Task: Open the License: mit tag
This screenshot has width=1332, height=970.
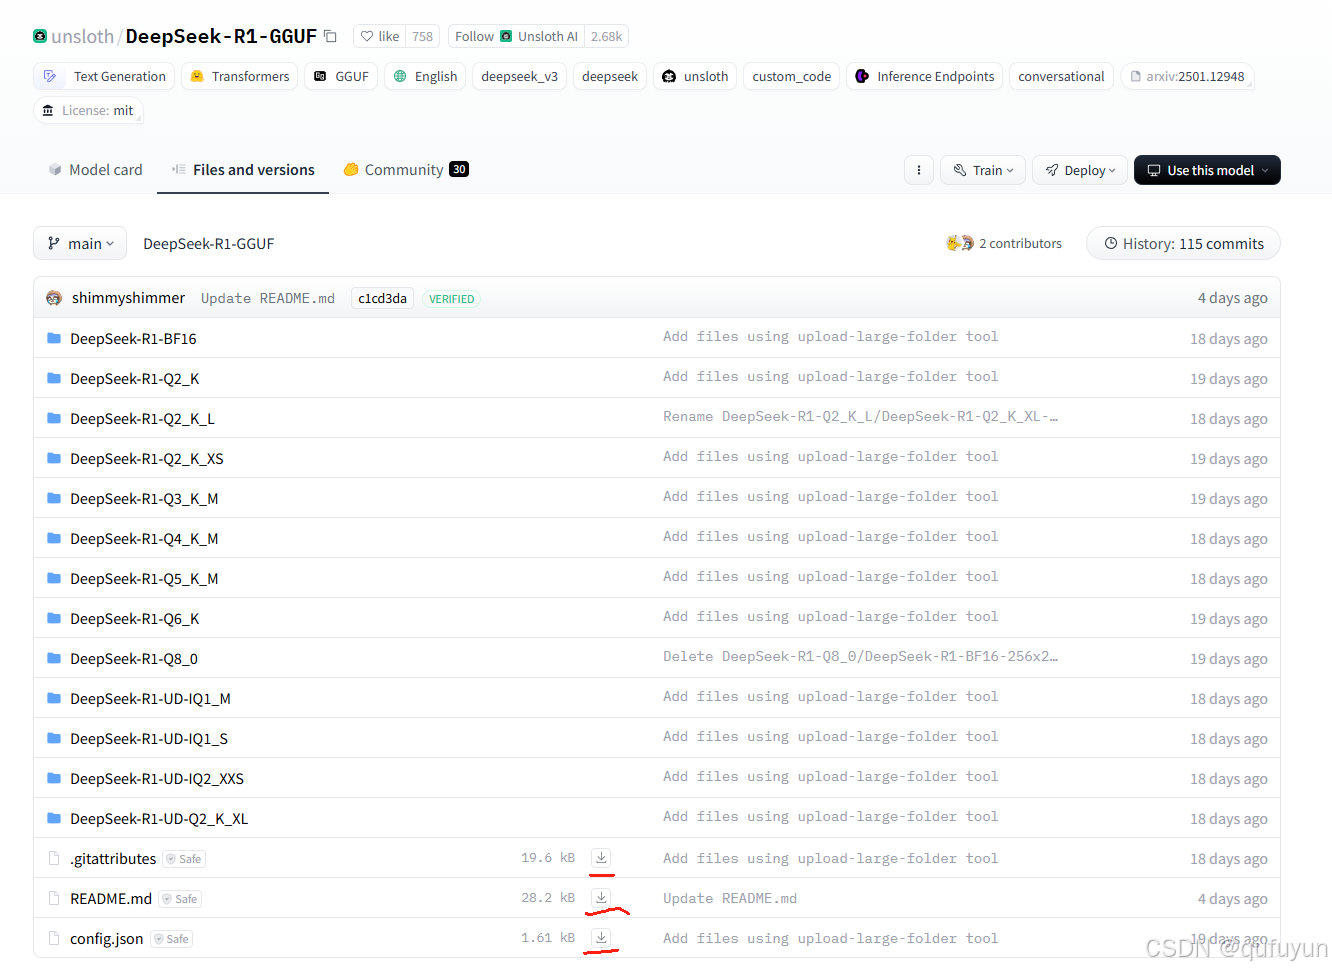Action: [x=88, y=111]
